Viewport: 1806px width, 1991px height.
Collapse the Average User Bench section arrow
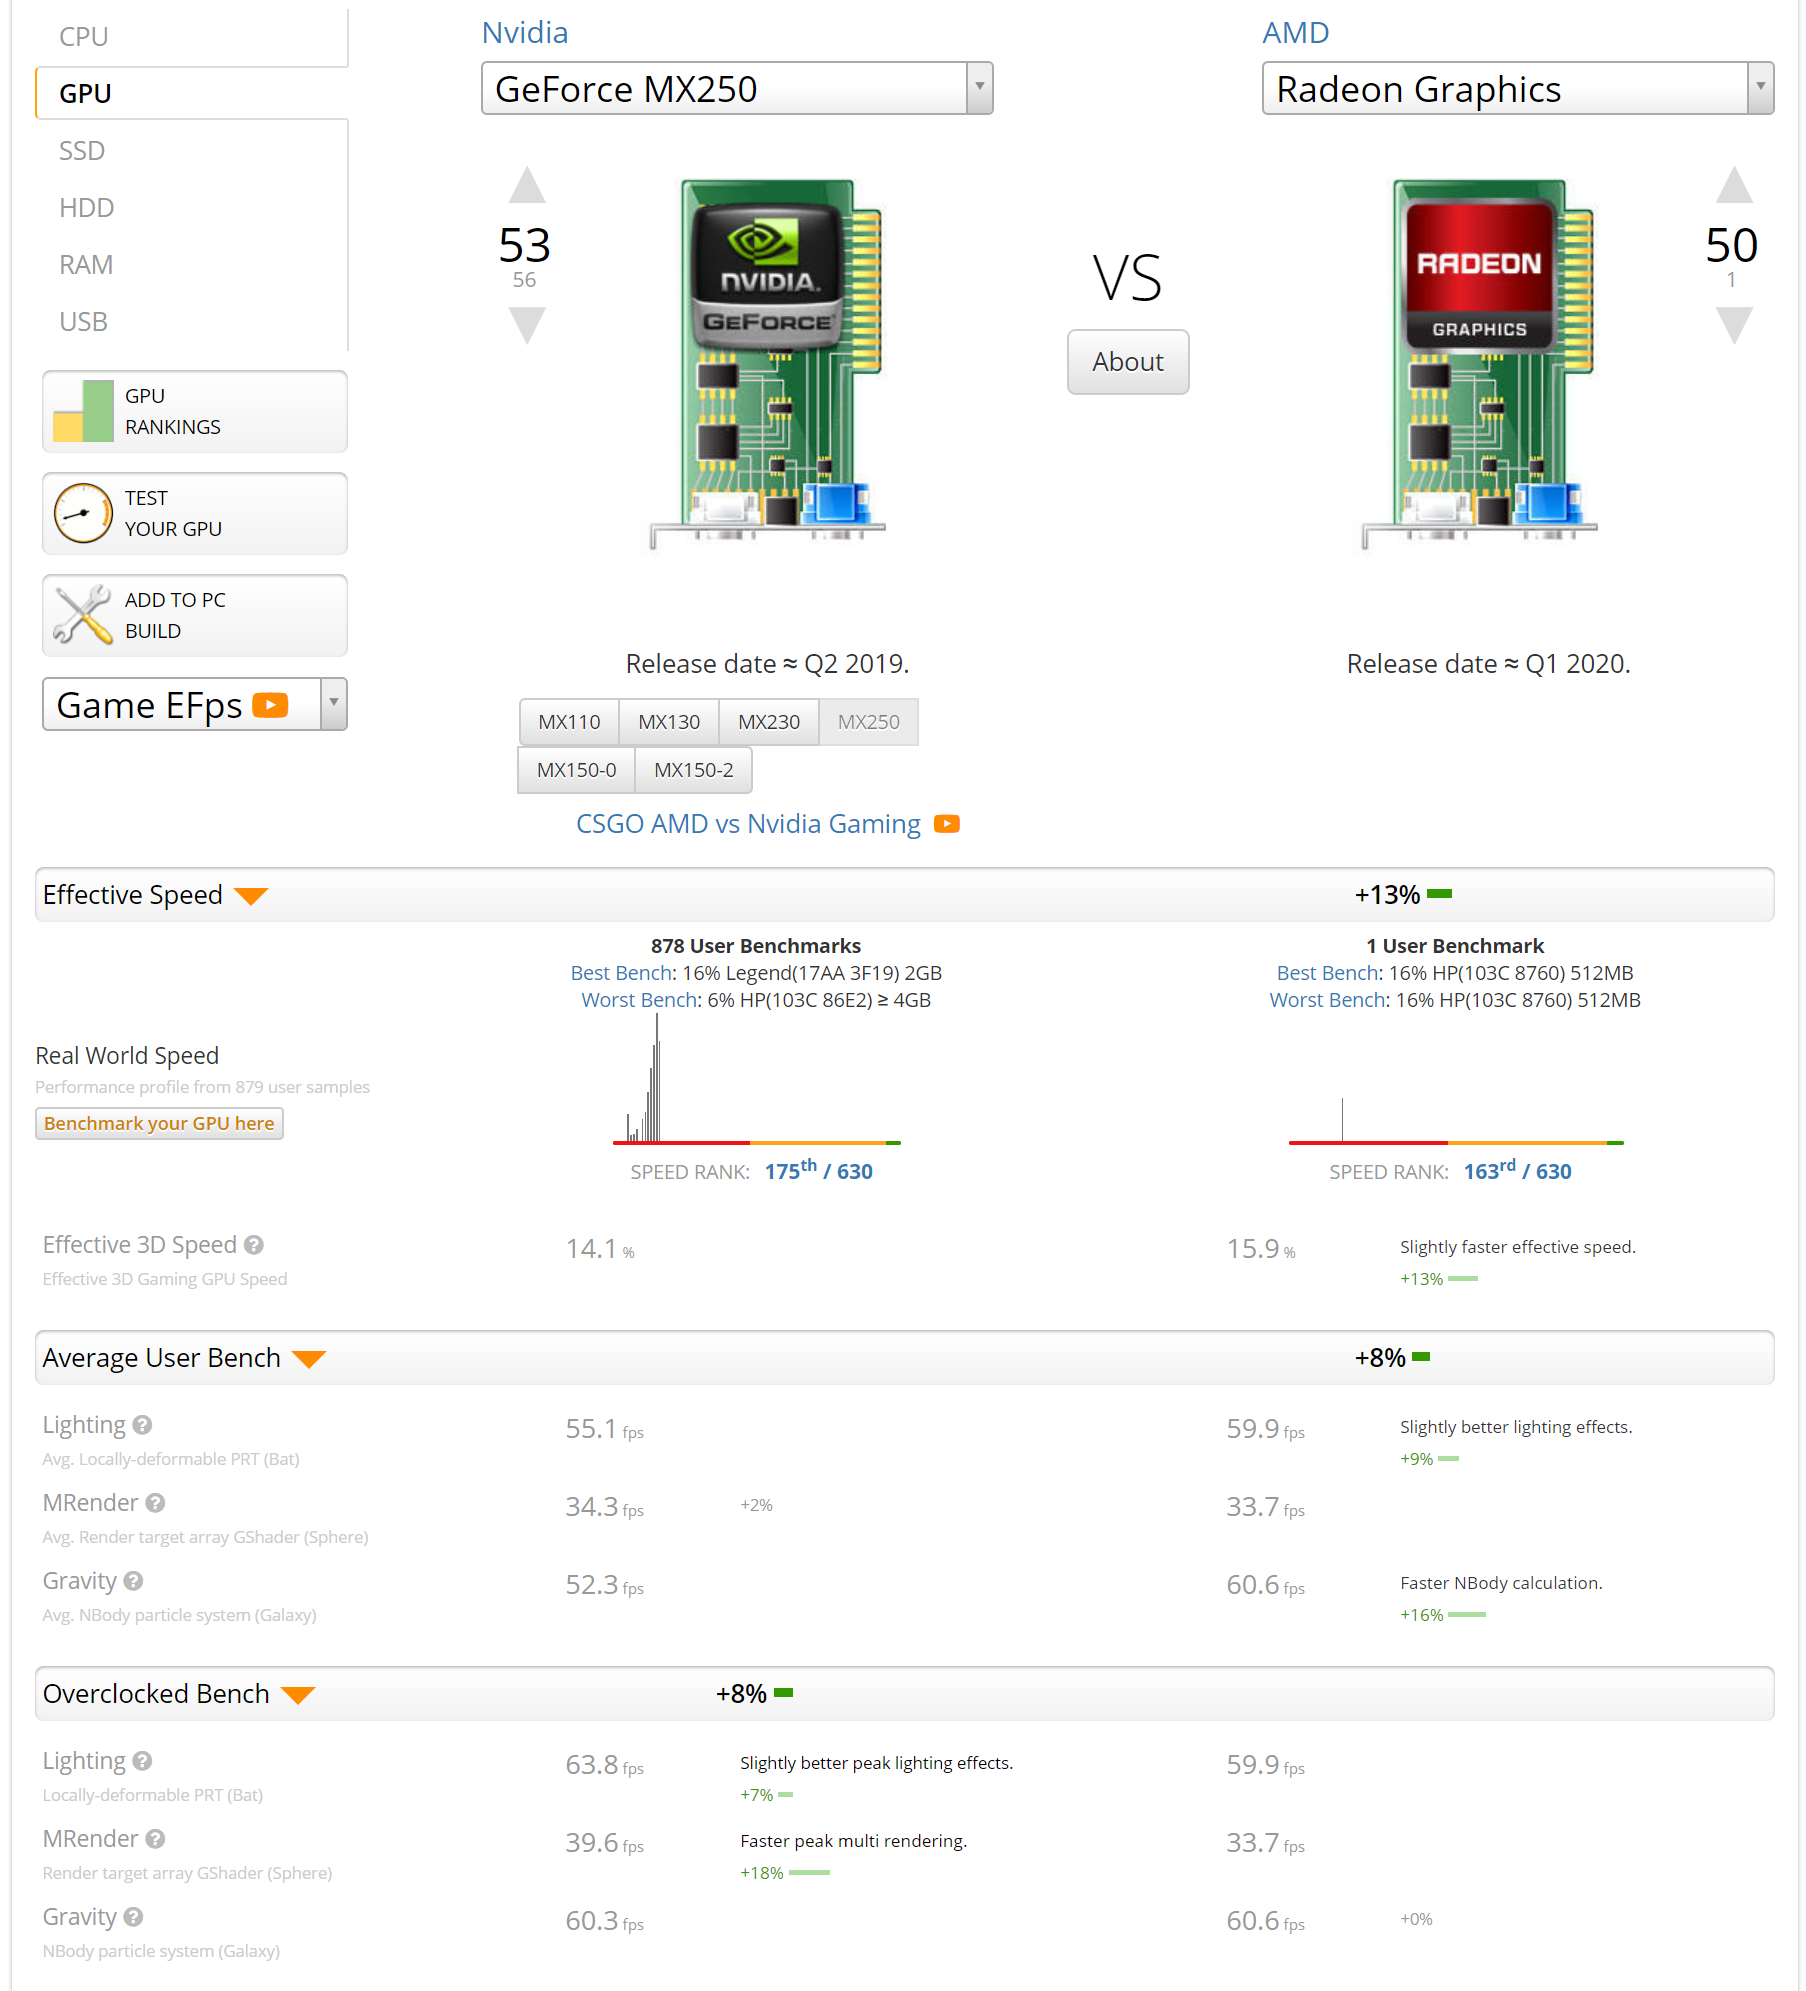(x=309, y=1359)
